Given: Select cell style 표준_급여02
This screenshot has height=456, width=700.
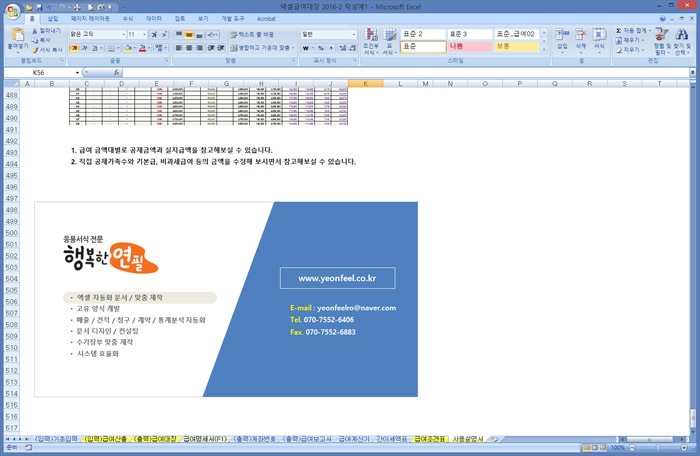Looking at the screenshot, I should pos(517,34).
